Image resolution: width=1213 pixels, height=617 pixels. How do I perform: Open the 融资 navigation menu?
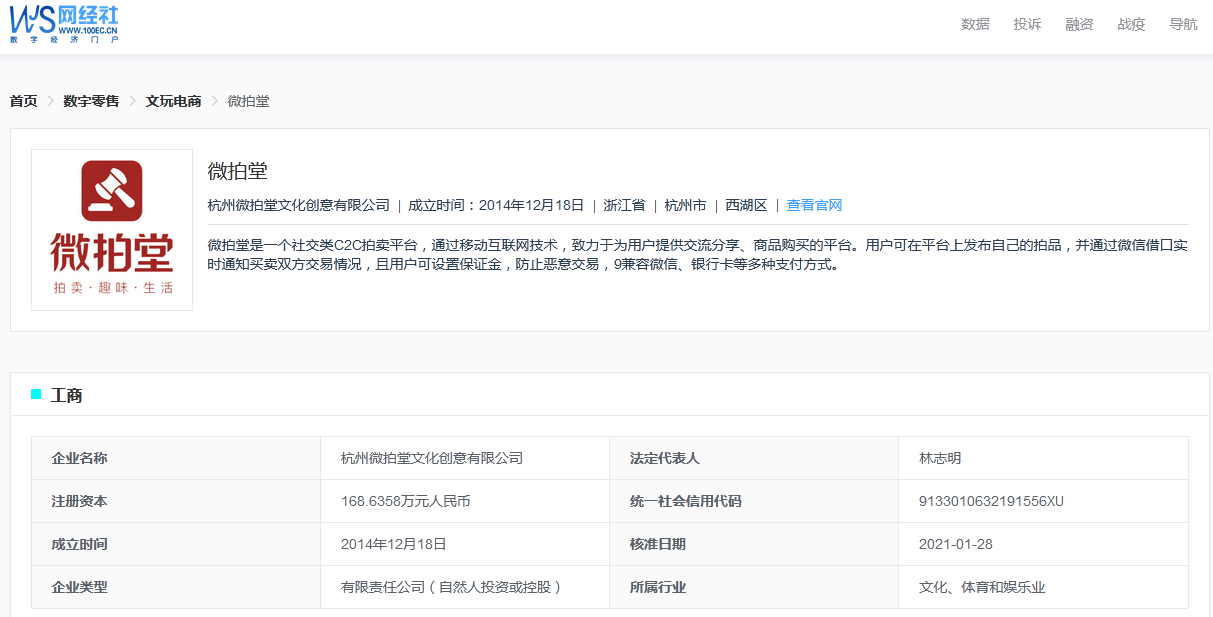1079,24
